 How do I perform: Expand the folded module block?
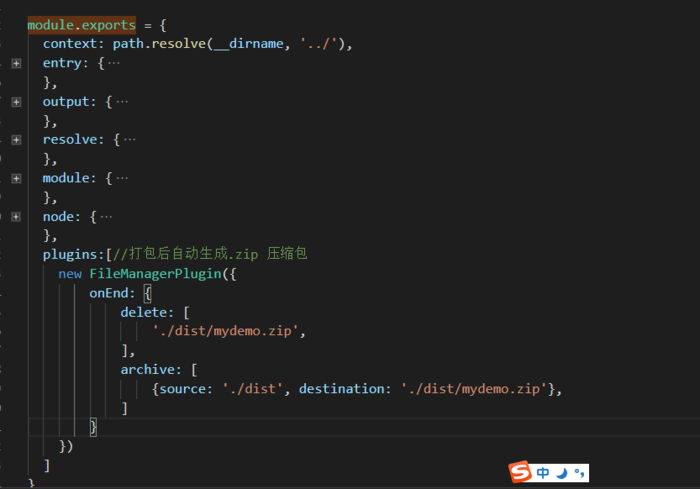16,179
